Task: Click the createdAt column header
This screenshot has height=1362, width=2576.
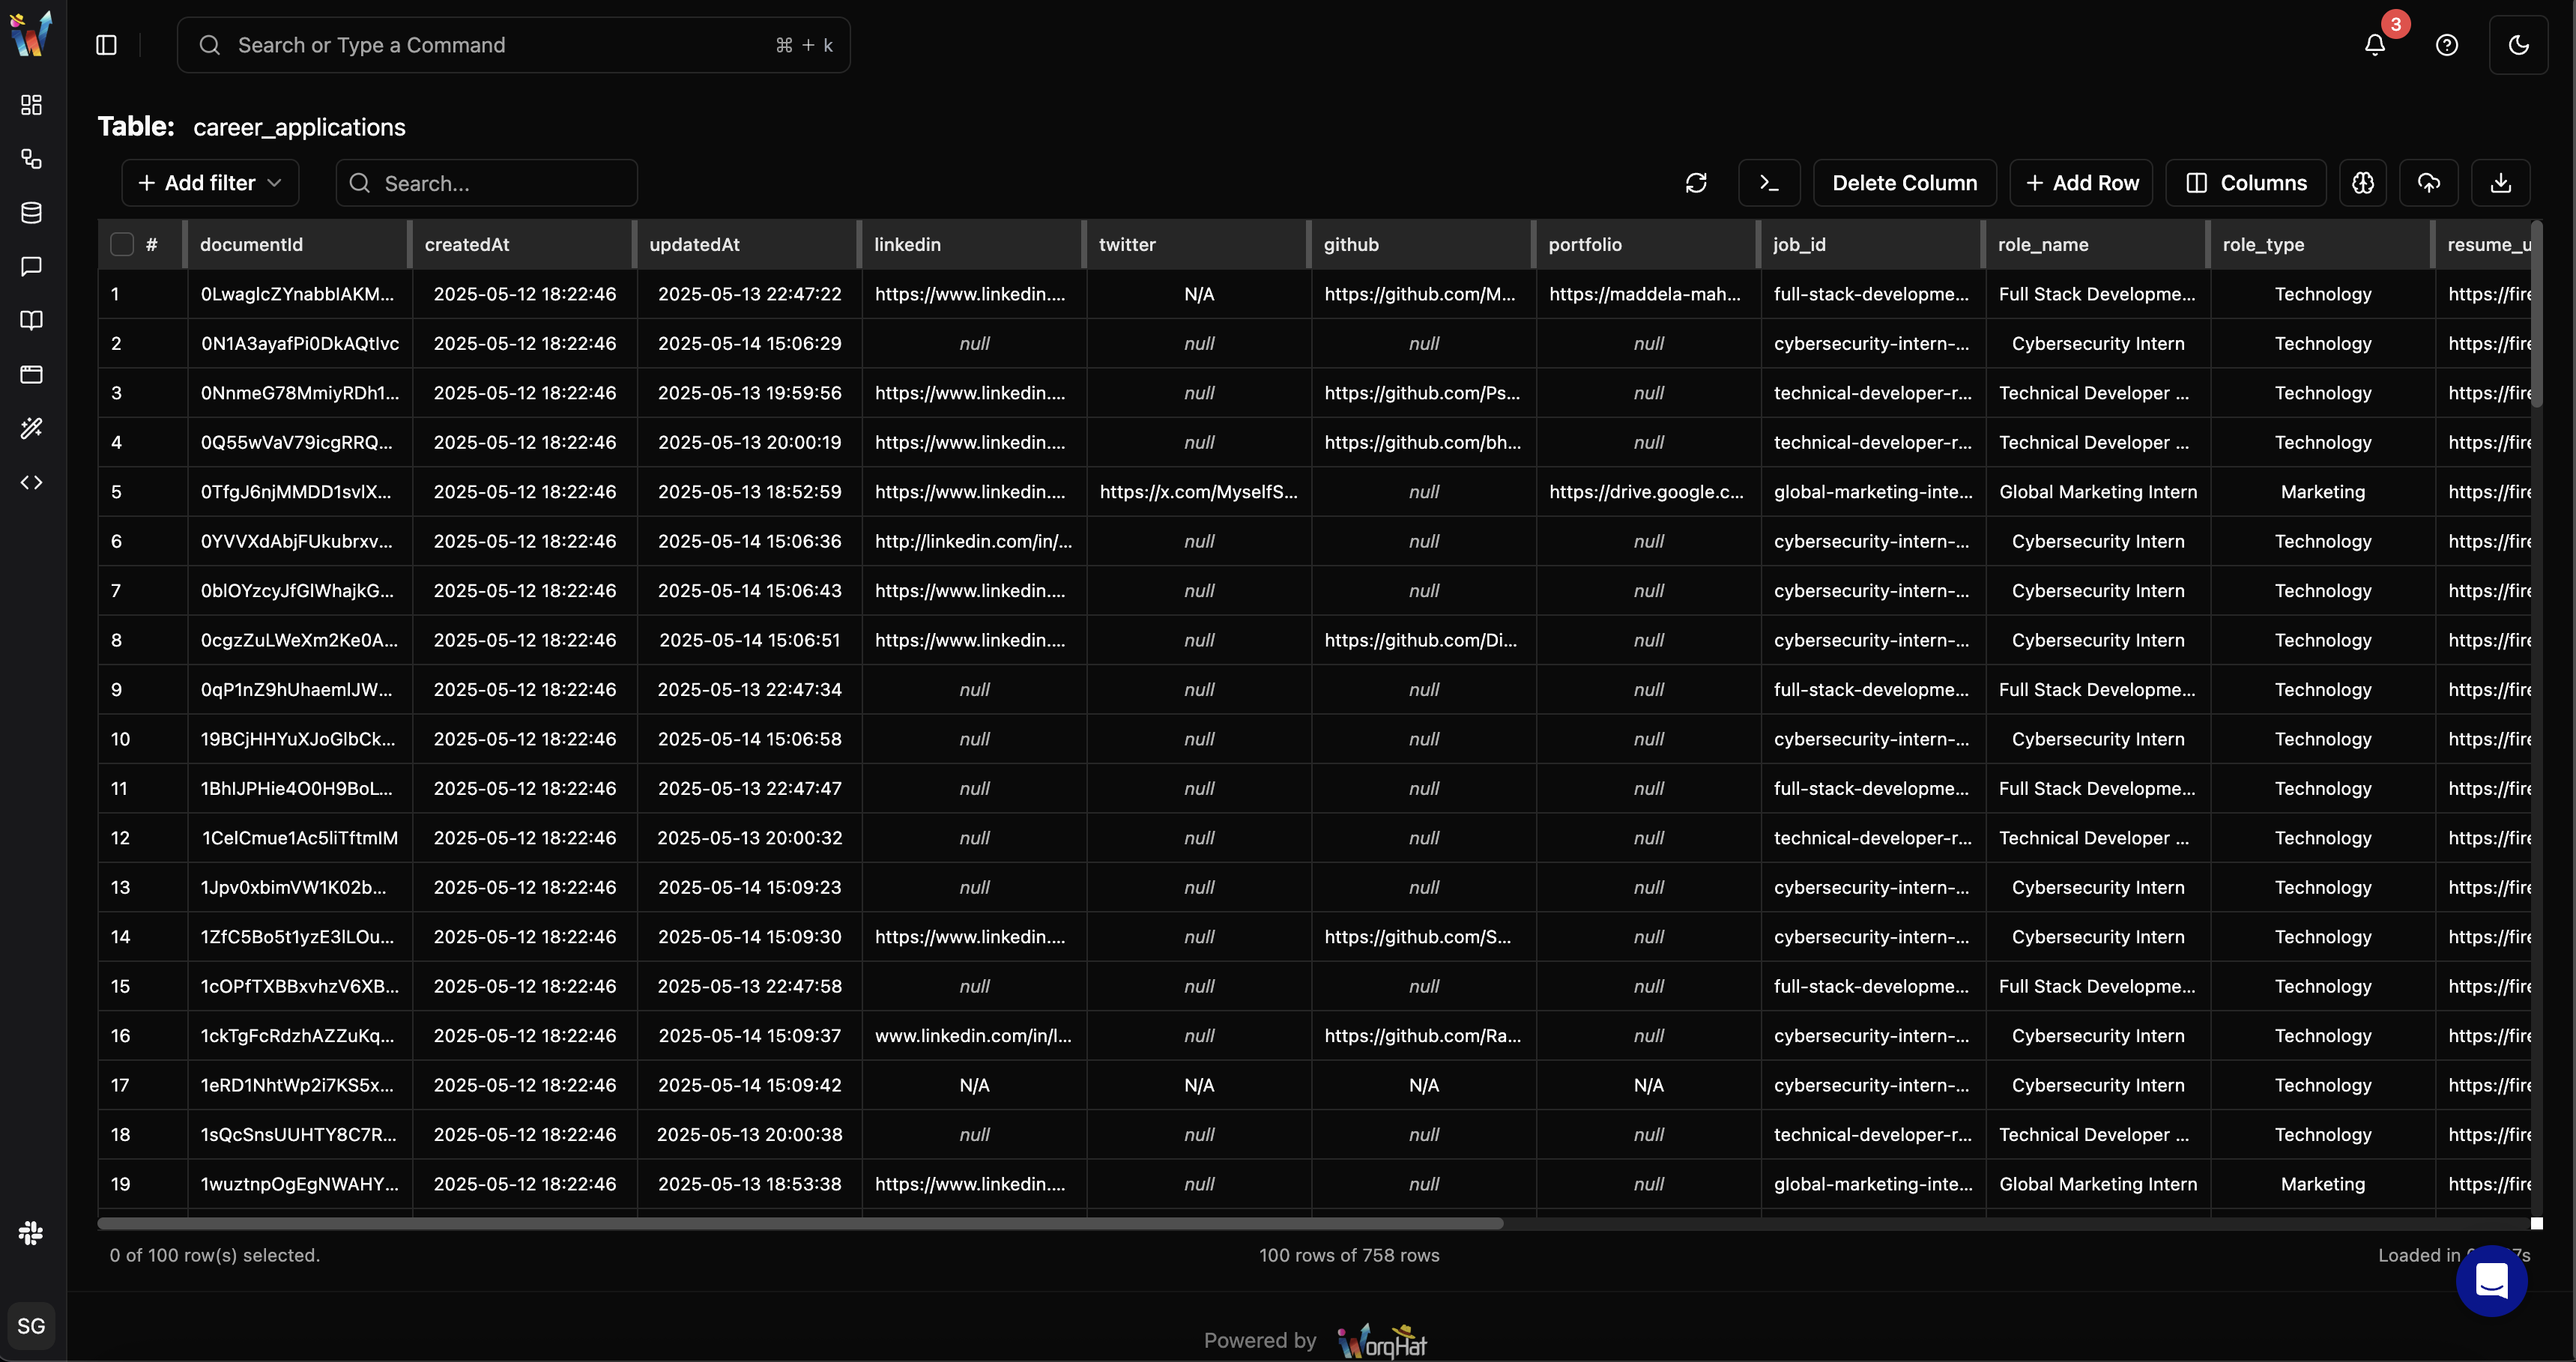Action: click(x=467, y=244)
